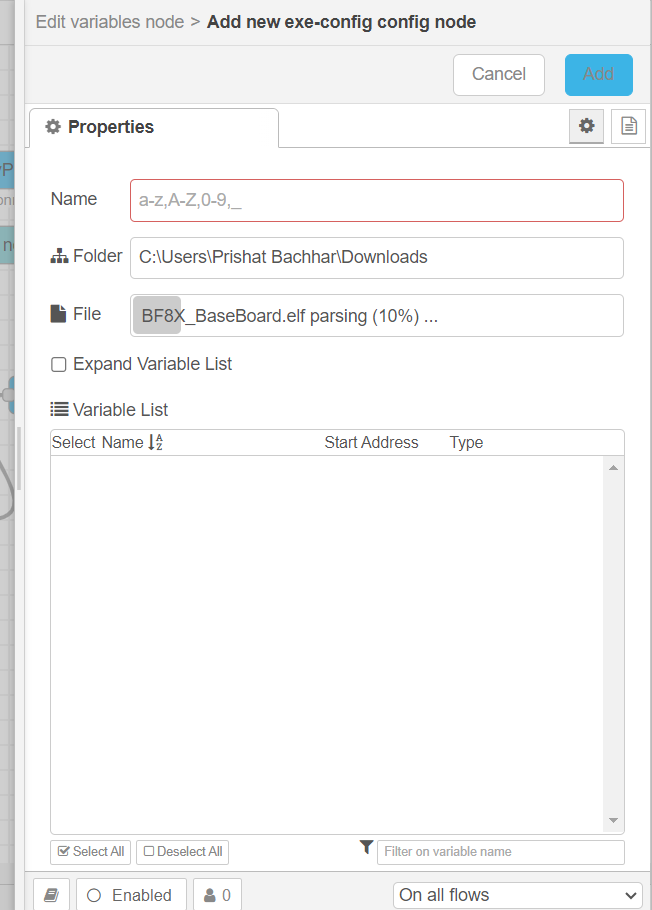Viewport: 652px width, 910px height.
Task: Open the On all flows dropdown
Action: pos(518,895)
